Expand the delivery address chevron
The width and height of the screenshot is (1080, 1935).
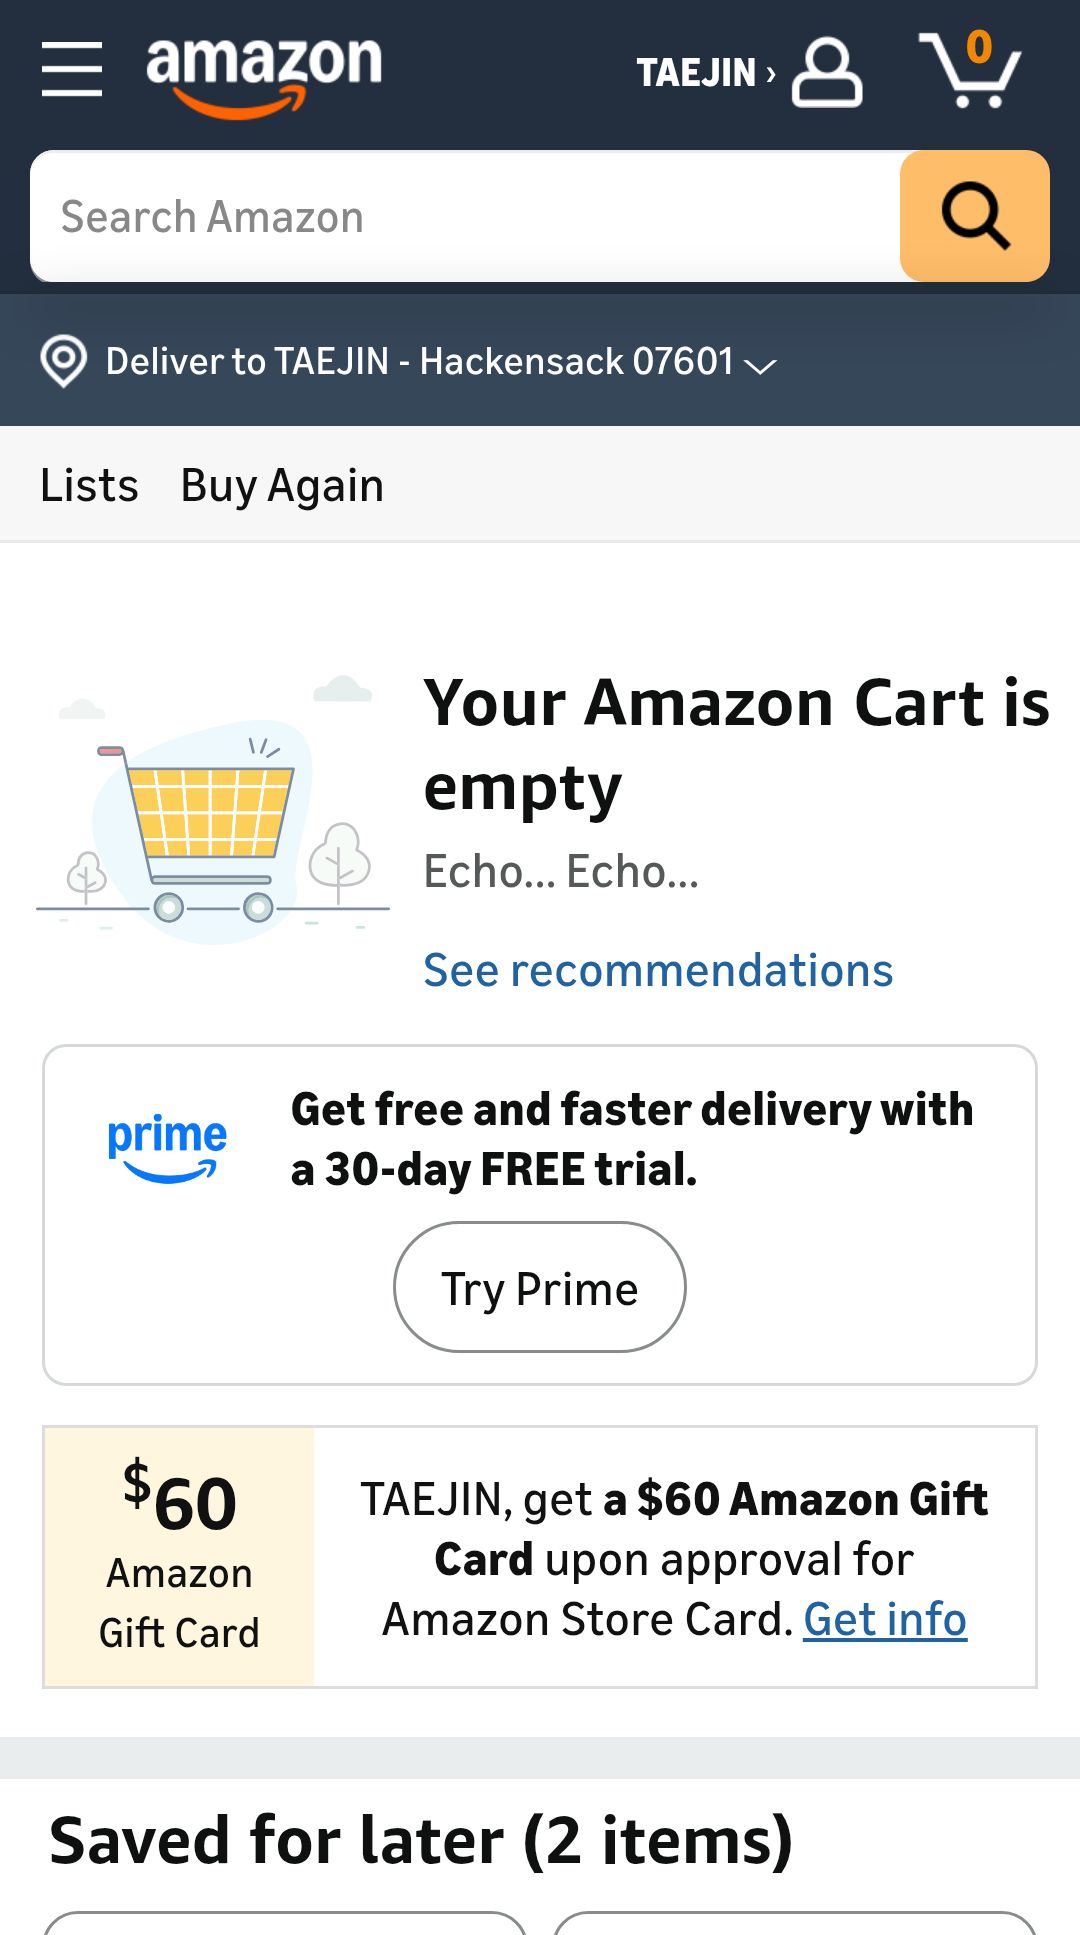click(x=761, y=366)
